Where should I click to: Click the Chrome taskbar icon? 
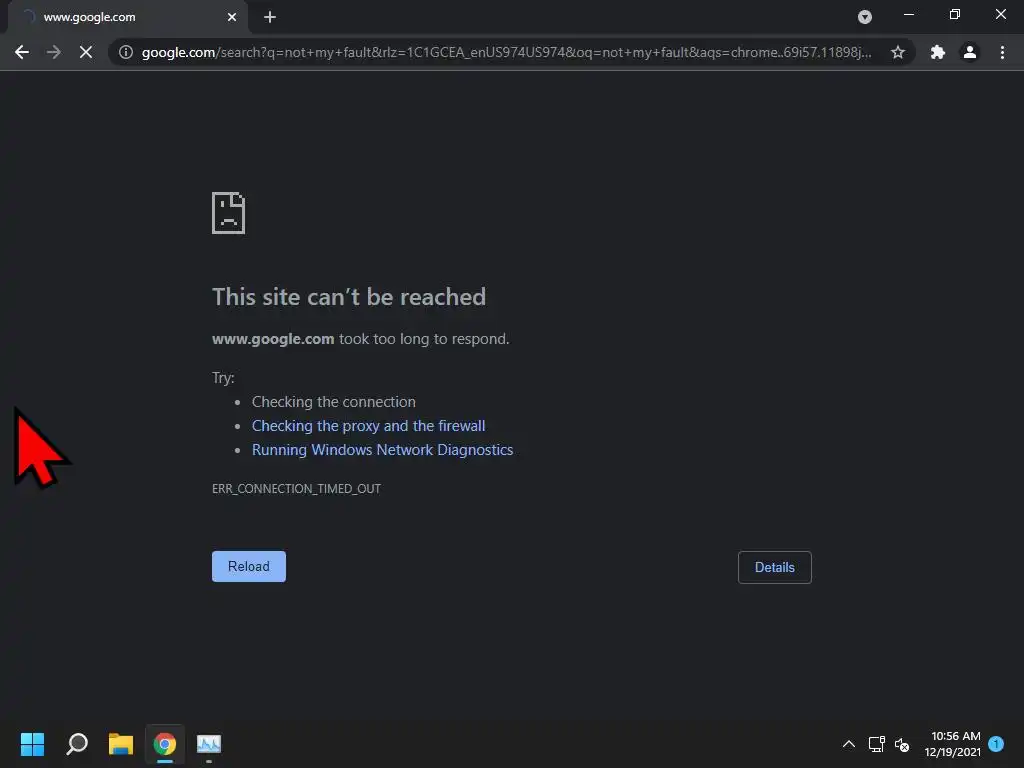click(165, 744)
